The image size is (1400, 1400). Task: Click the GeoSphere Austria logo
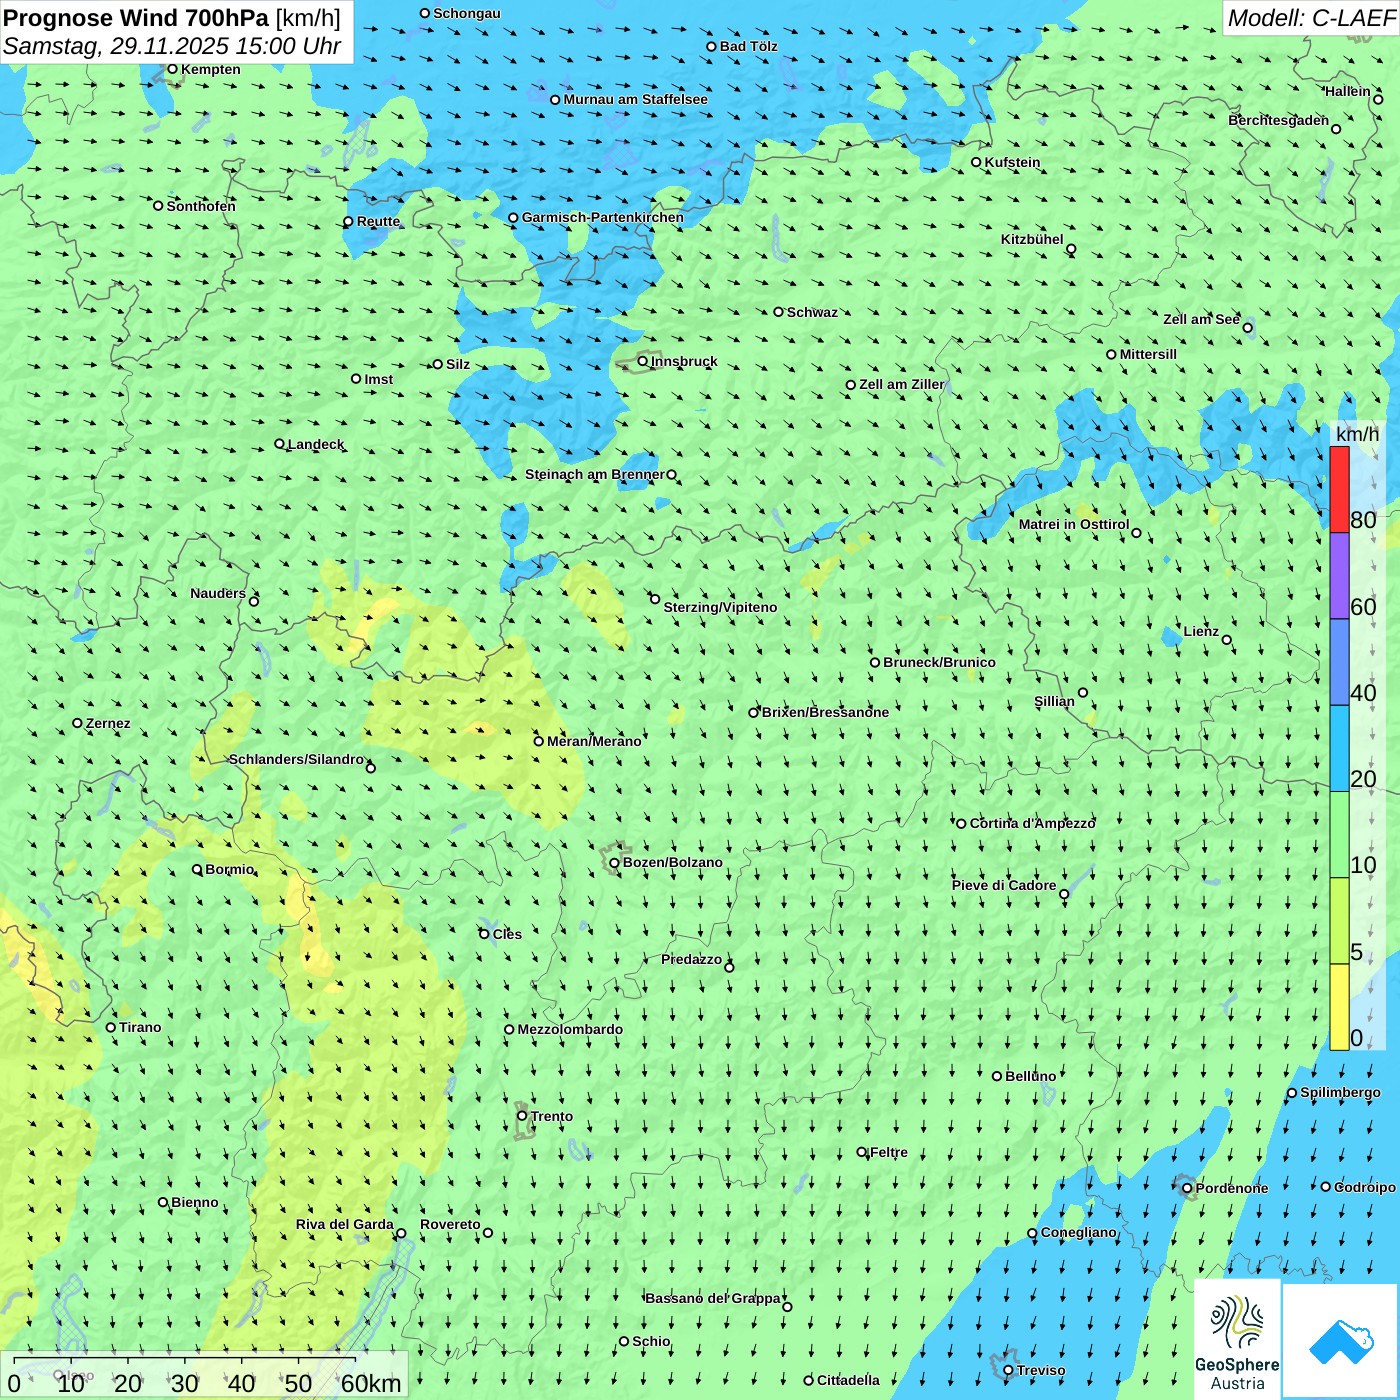(x=1237, y=1339)
